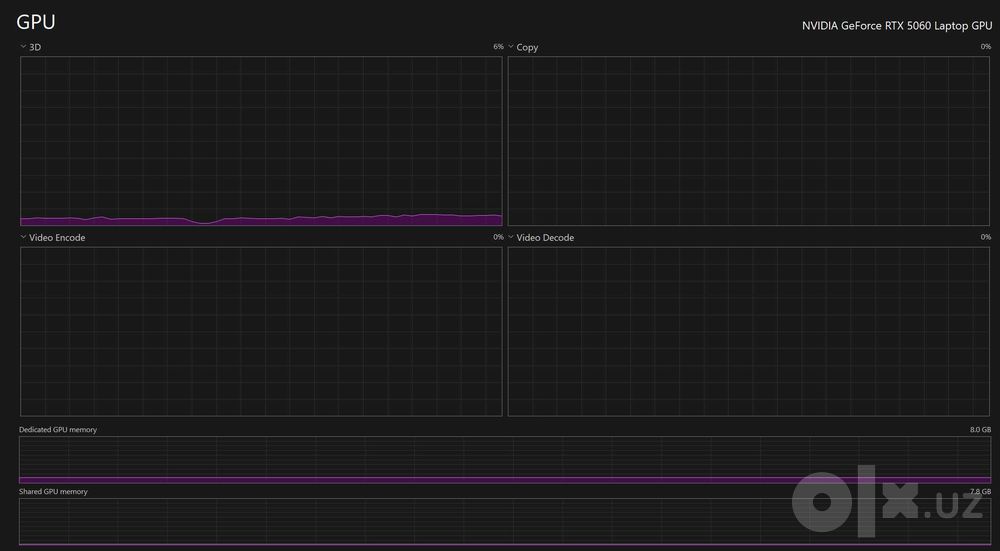
Task: Click the Dedicated GPU memory label
Action: pos(58,430)
